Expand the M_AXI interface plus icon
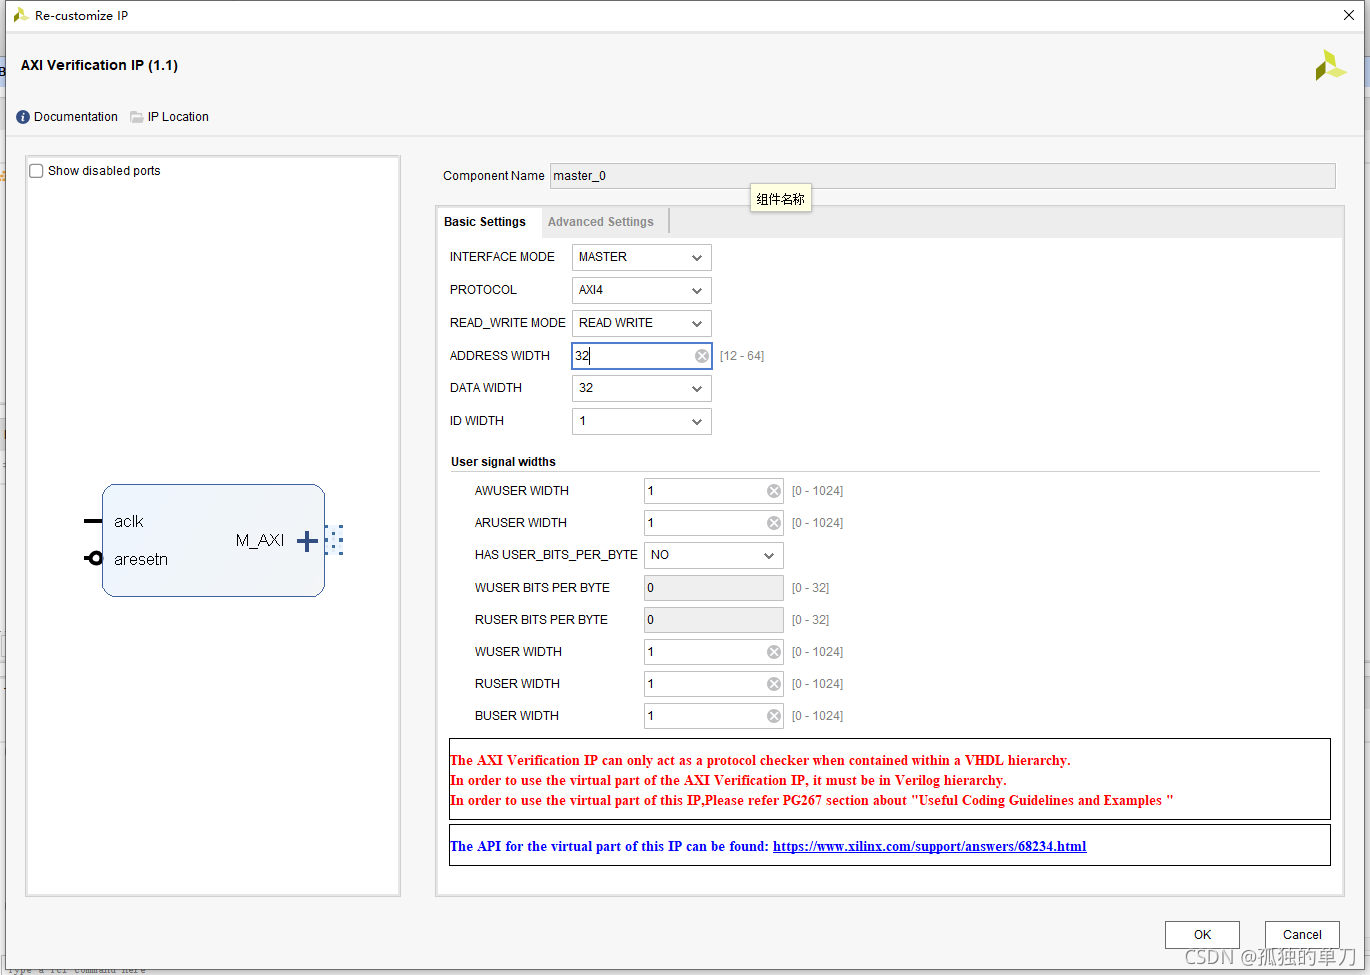1370x975 pixels. [307, 541]
